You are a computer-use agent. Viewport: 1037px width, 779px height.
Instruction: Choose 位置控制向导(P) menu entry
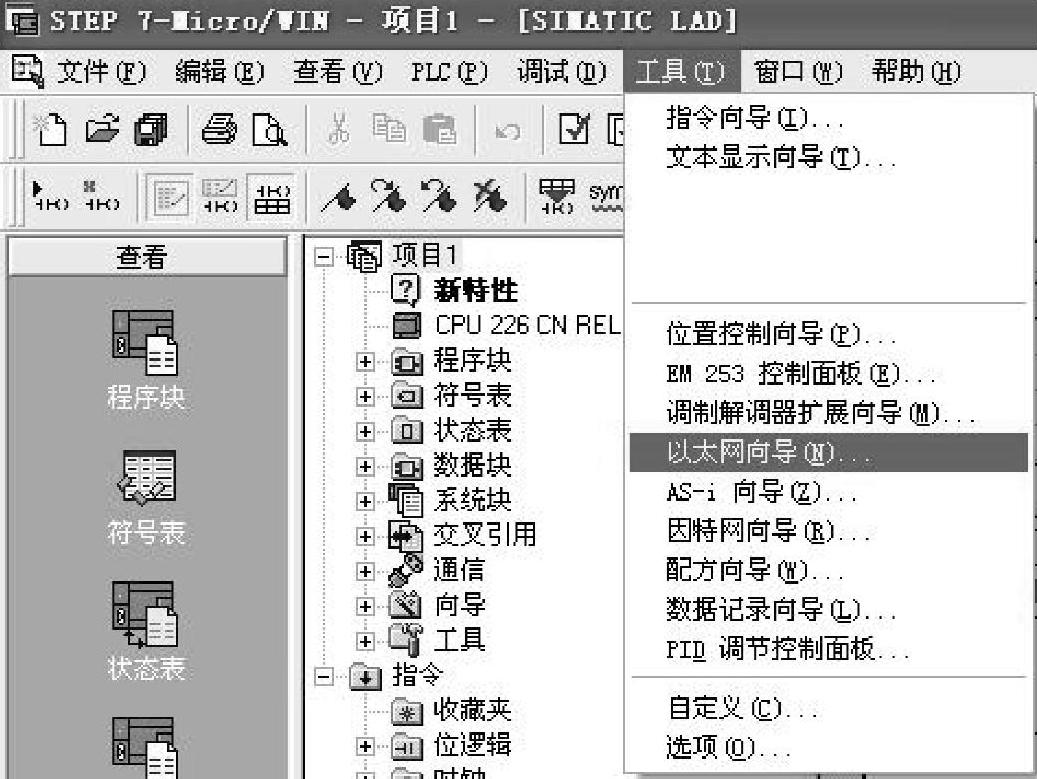coord(829,334)
